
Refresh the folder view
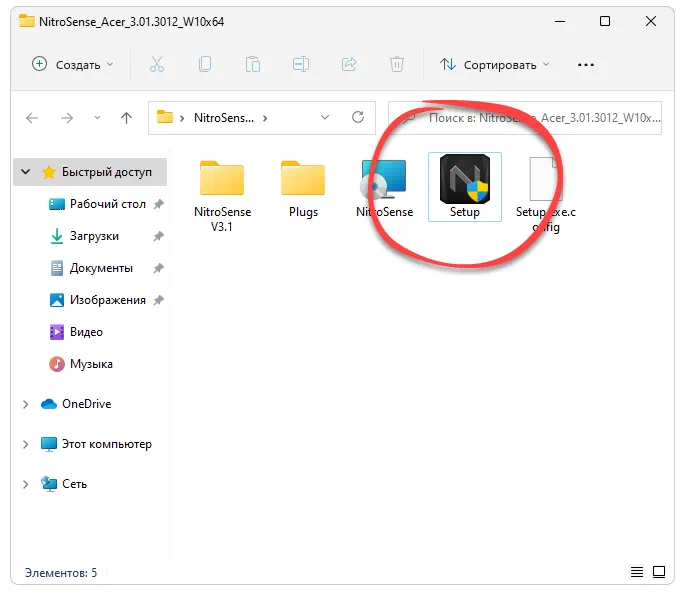358,117
